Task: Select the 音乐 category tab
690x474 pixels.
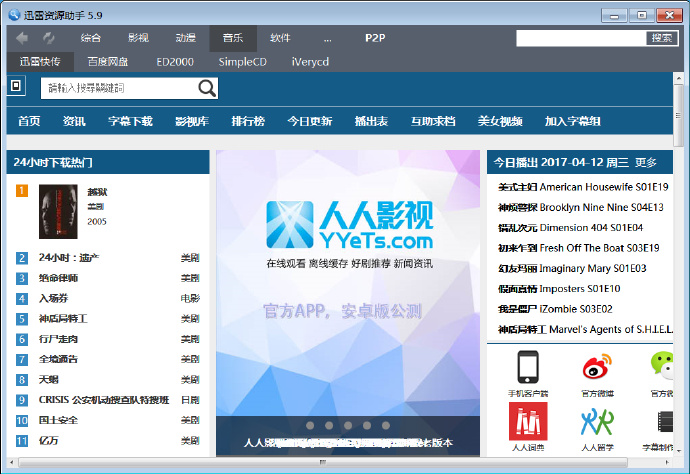Action: [233, 38]
